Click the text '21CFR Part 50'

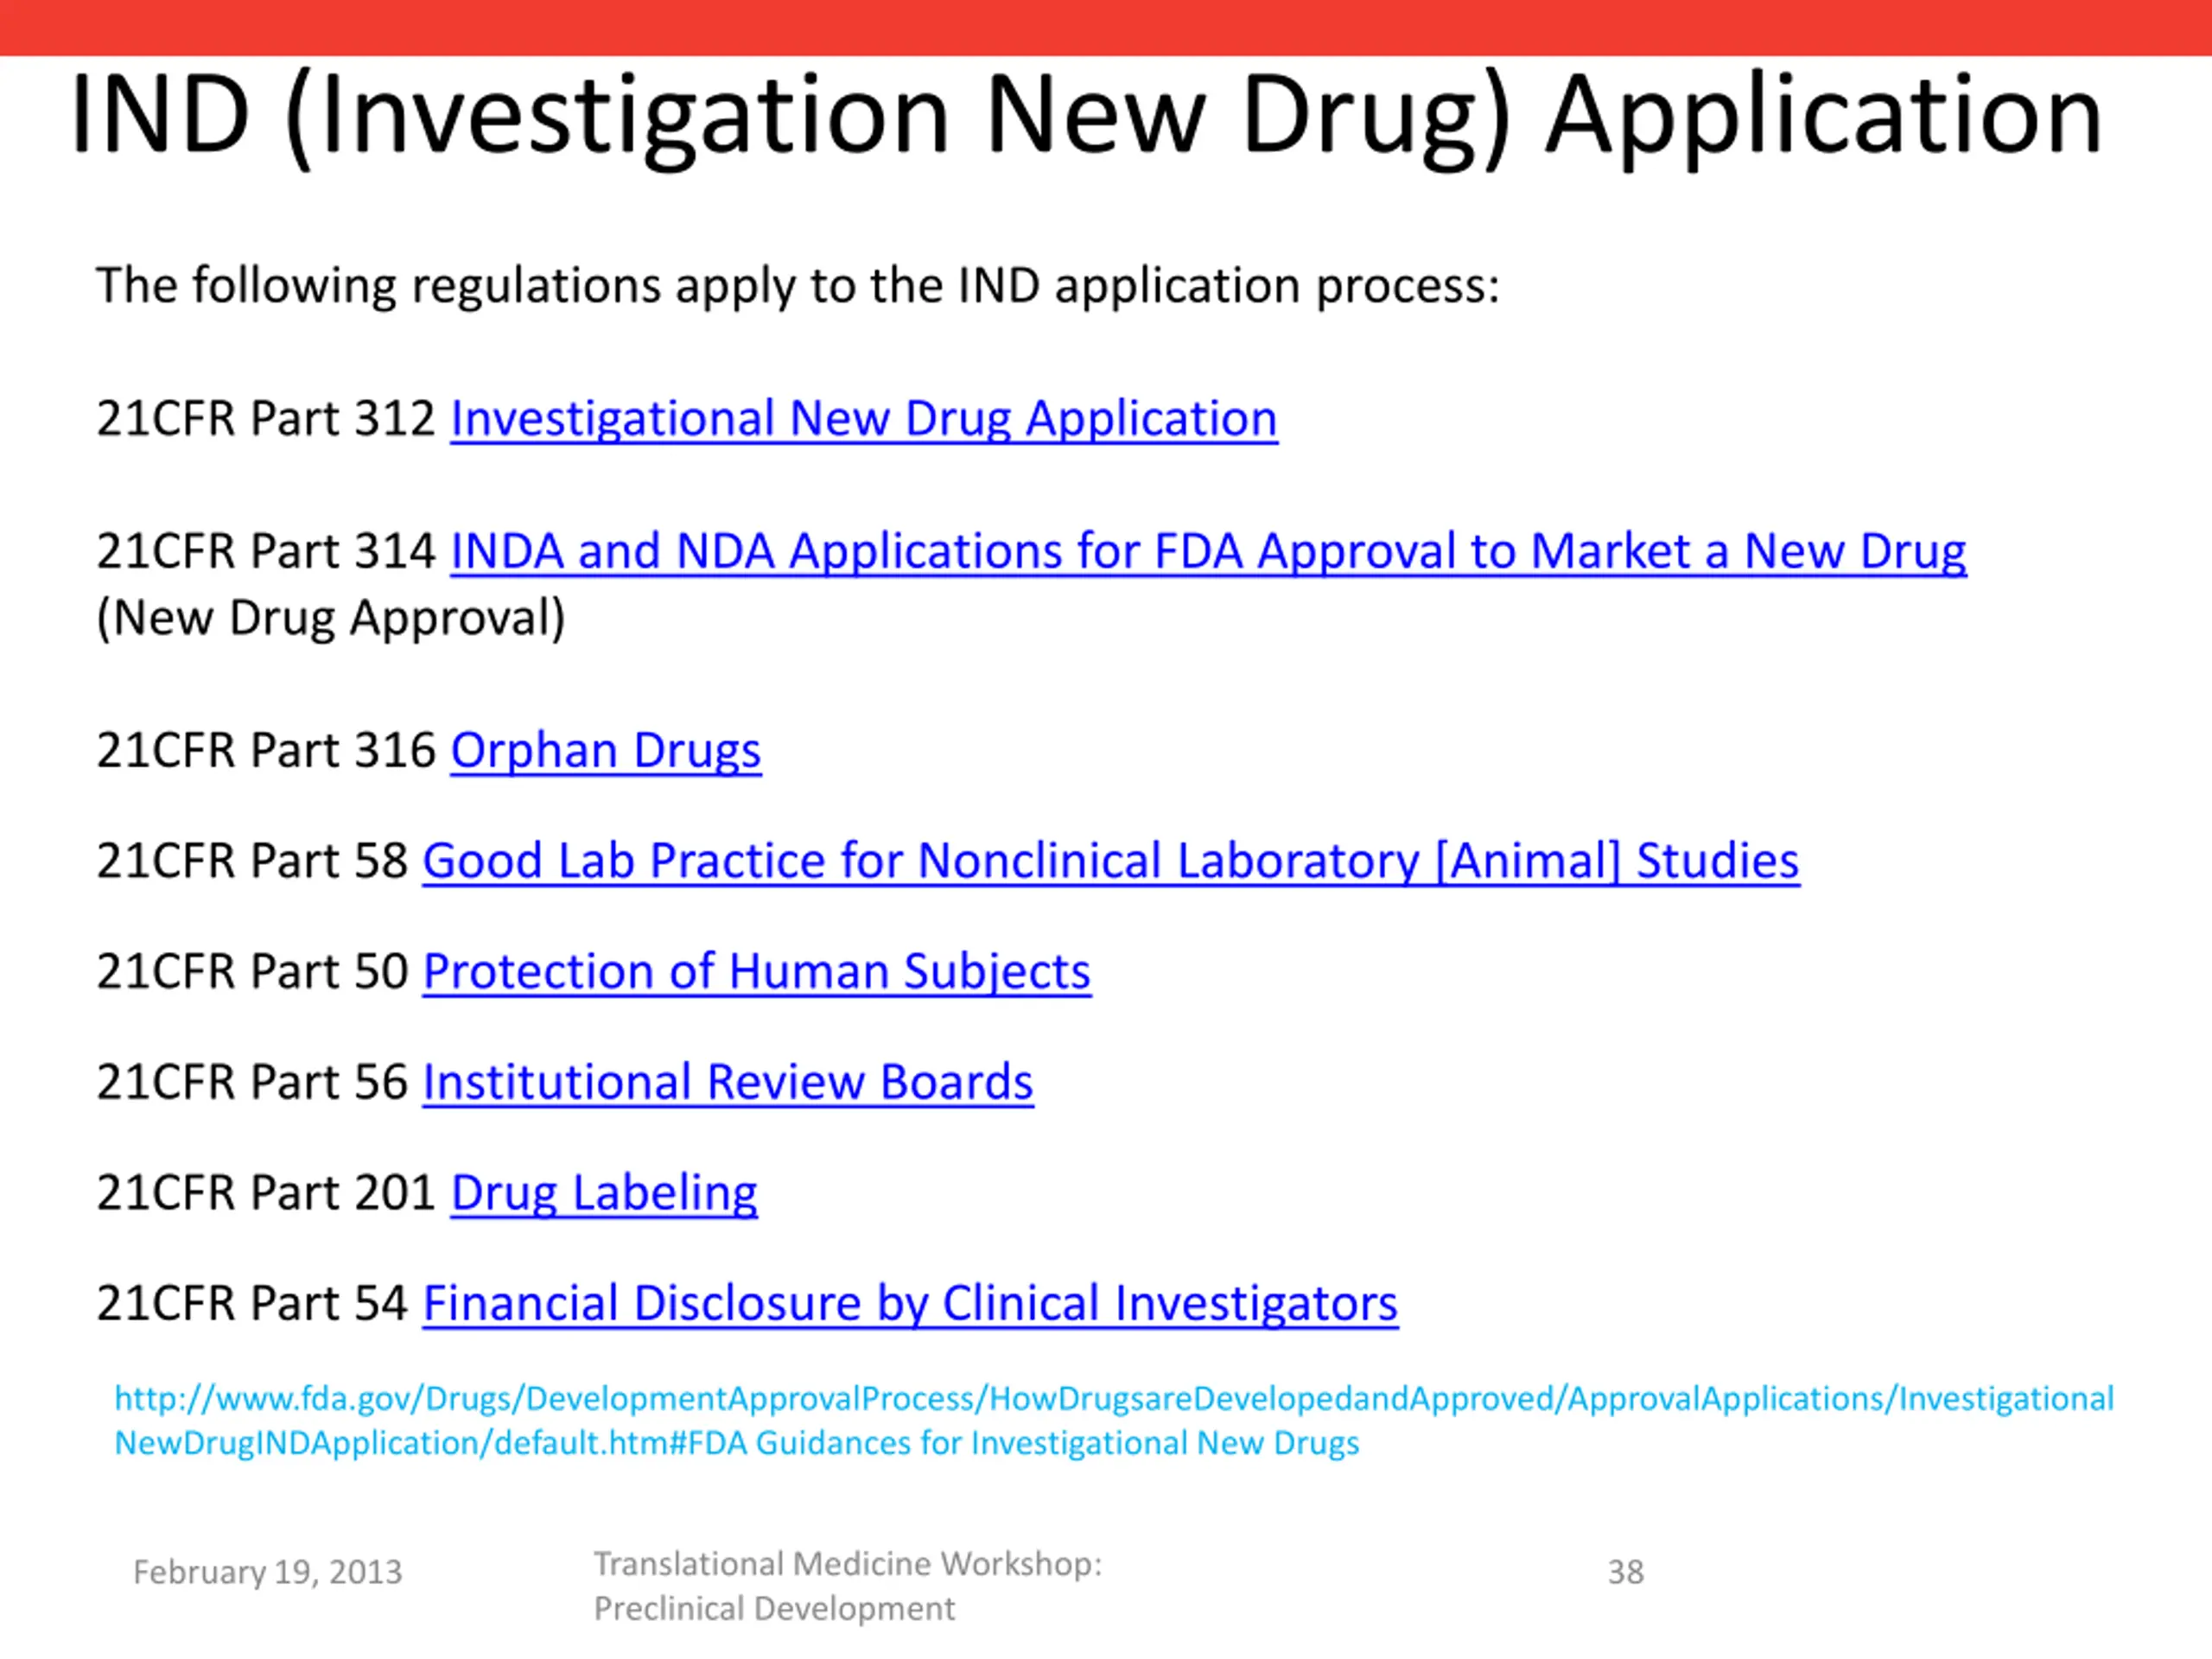tap(252, 972)
